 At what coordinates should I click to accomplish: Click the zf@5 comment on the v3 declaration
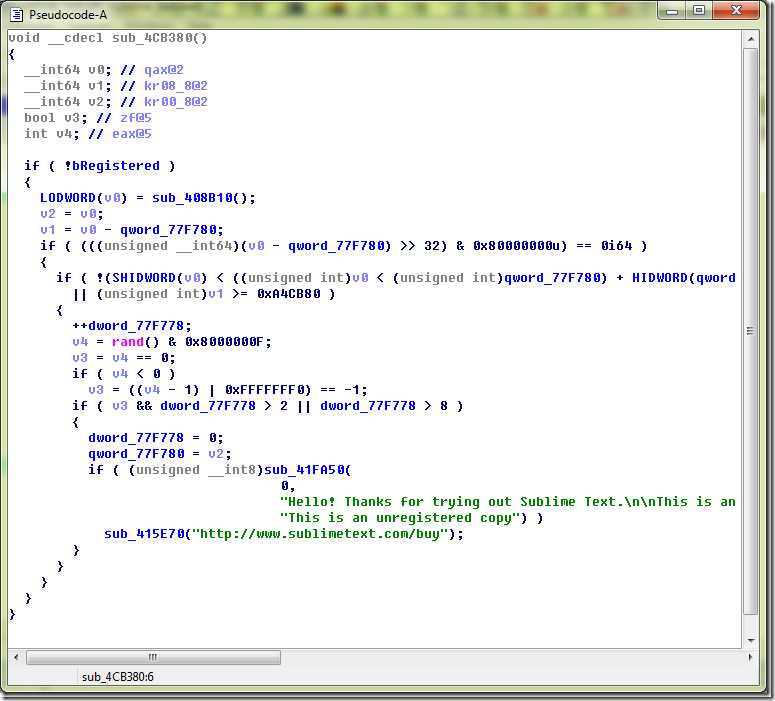click(x=135, y=118)
